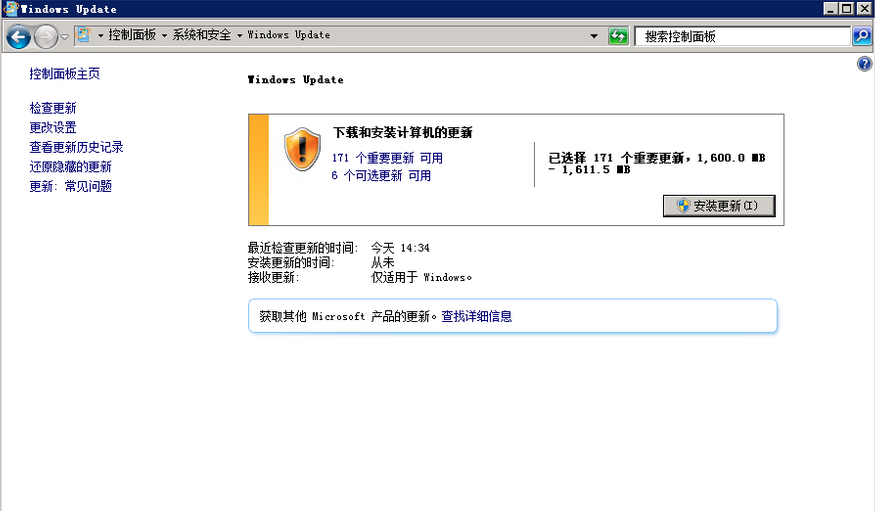Image resolution: width=875 pixels, height=511 pixels.
Task: Focus the 搜索控制面板 search field
Action: coord(742,36)
